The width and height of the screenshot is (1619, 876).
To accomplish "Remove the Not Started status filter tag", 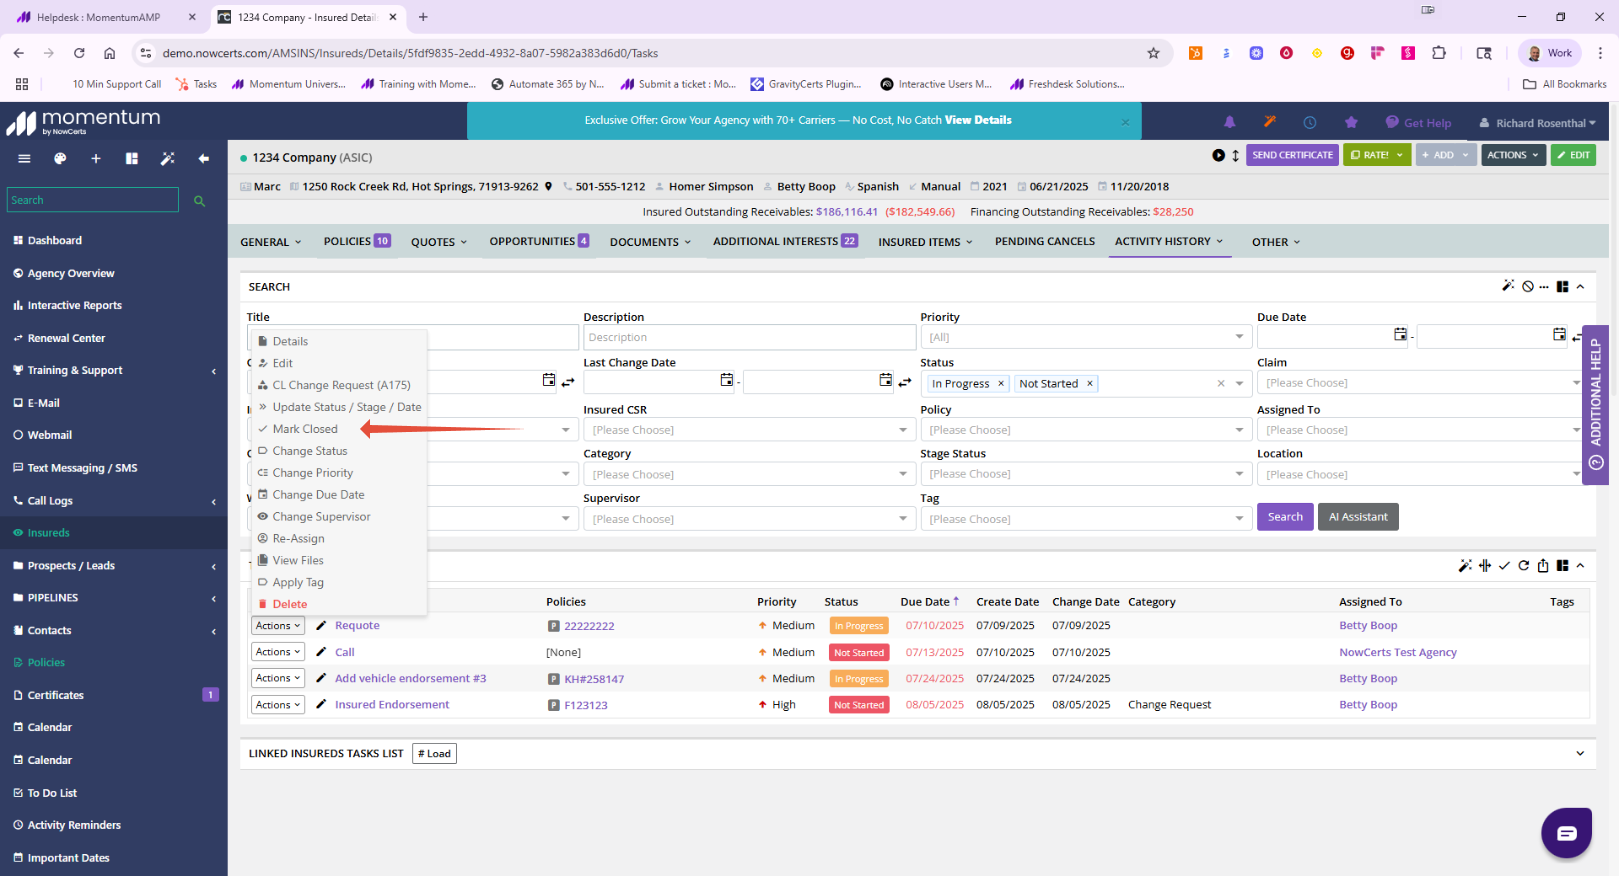I will pyautogui.click(x=1090, y=384).
